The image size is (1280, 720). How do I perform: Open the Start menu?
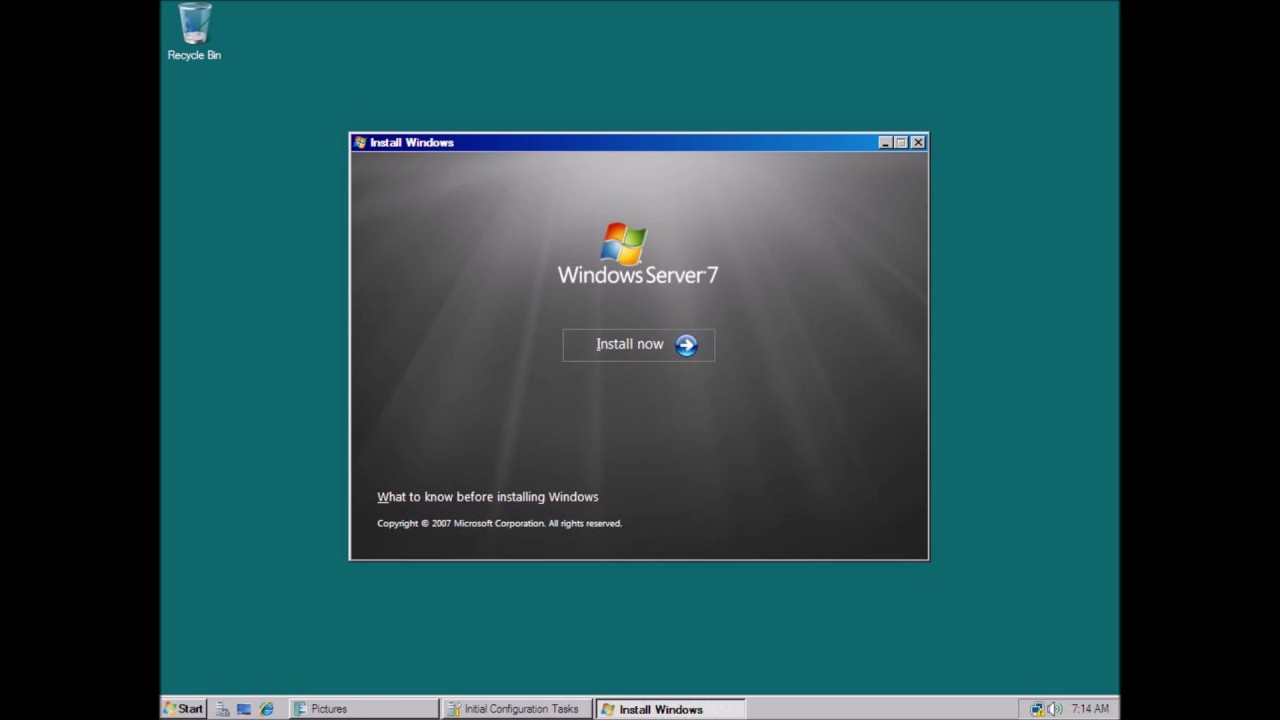click(x=184, y=709)
